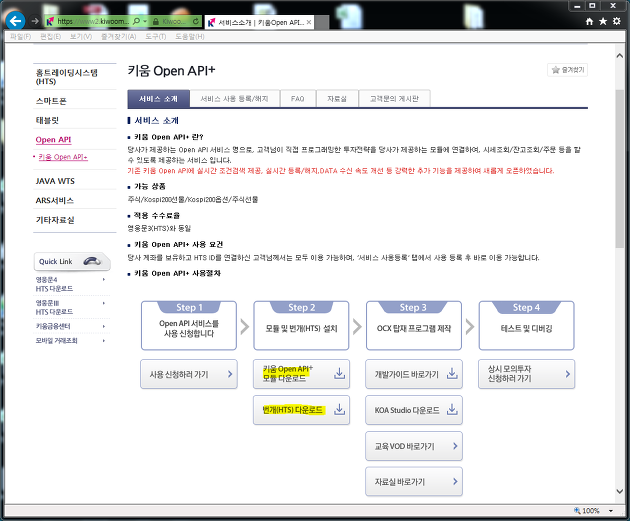
Task: Click the scrollbar up arrow
Action: click(620, 55)
